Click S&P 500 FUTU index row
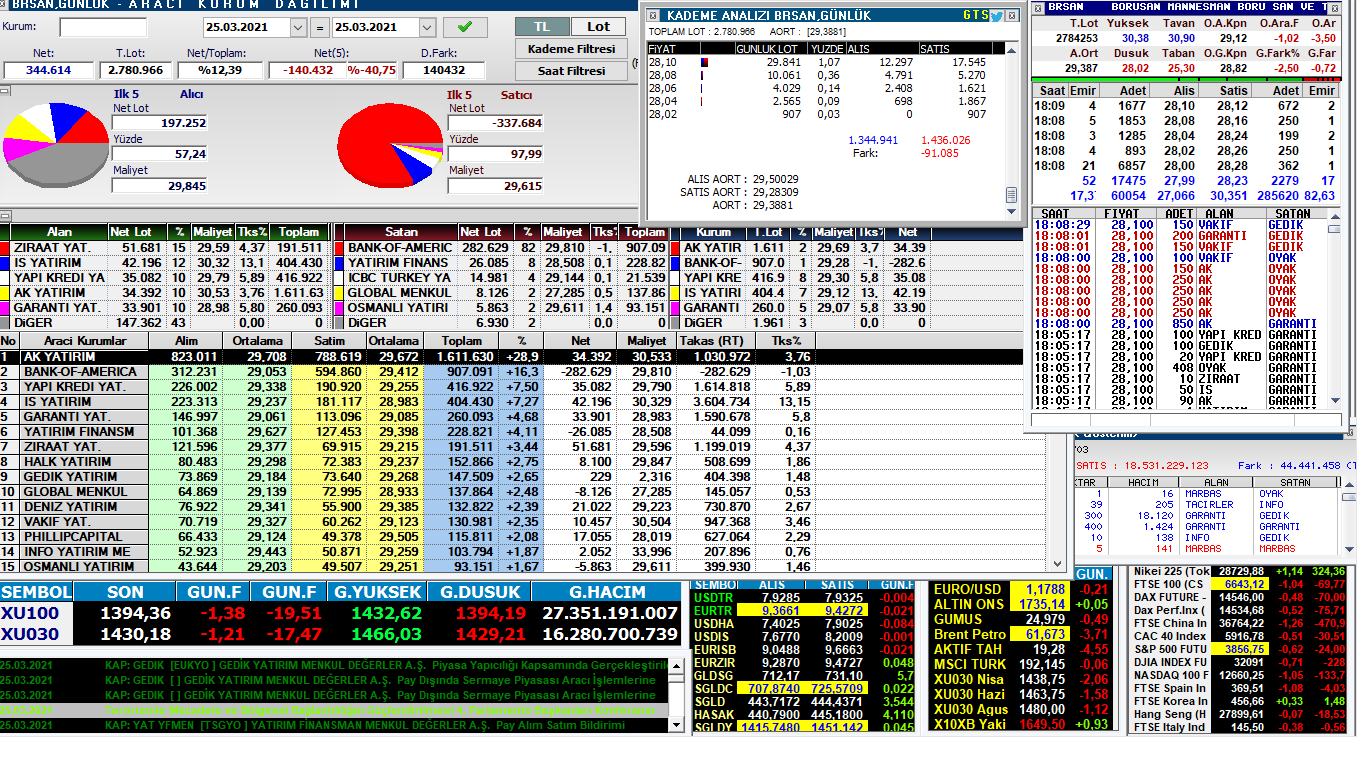The image size is (1366, 768). 1239,649
